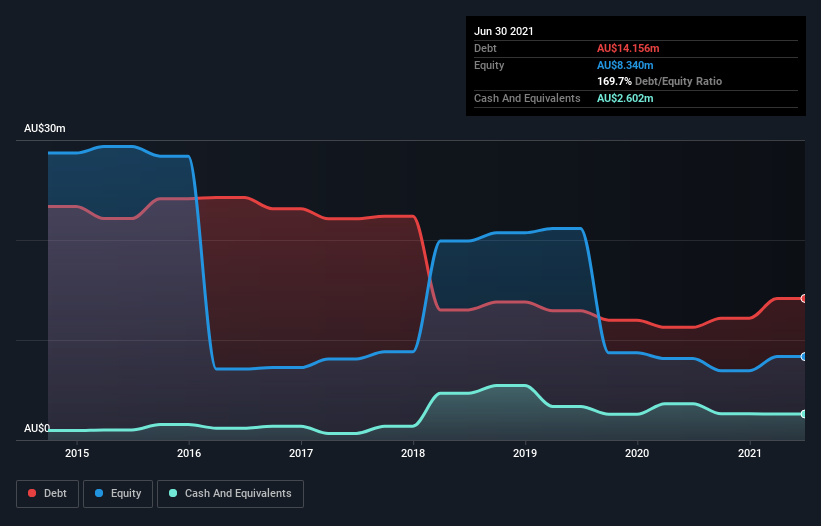Click the red Debt legend dot
The width and height of the screenshot is (821, 526).
[32, 493]
